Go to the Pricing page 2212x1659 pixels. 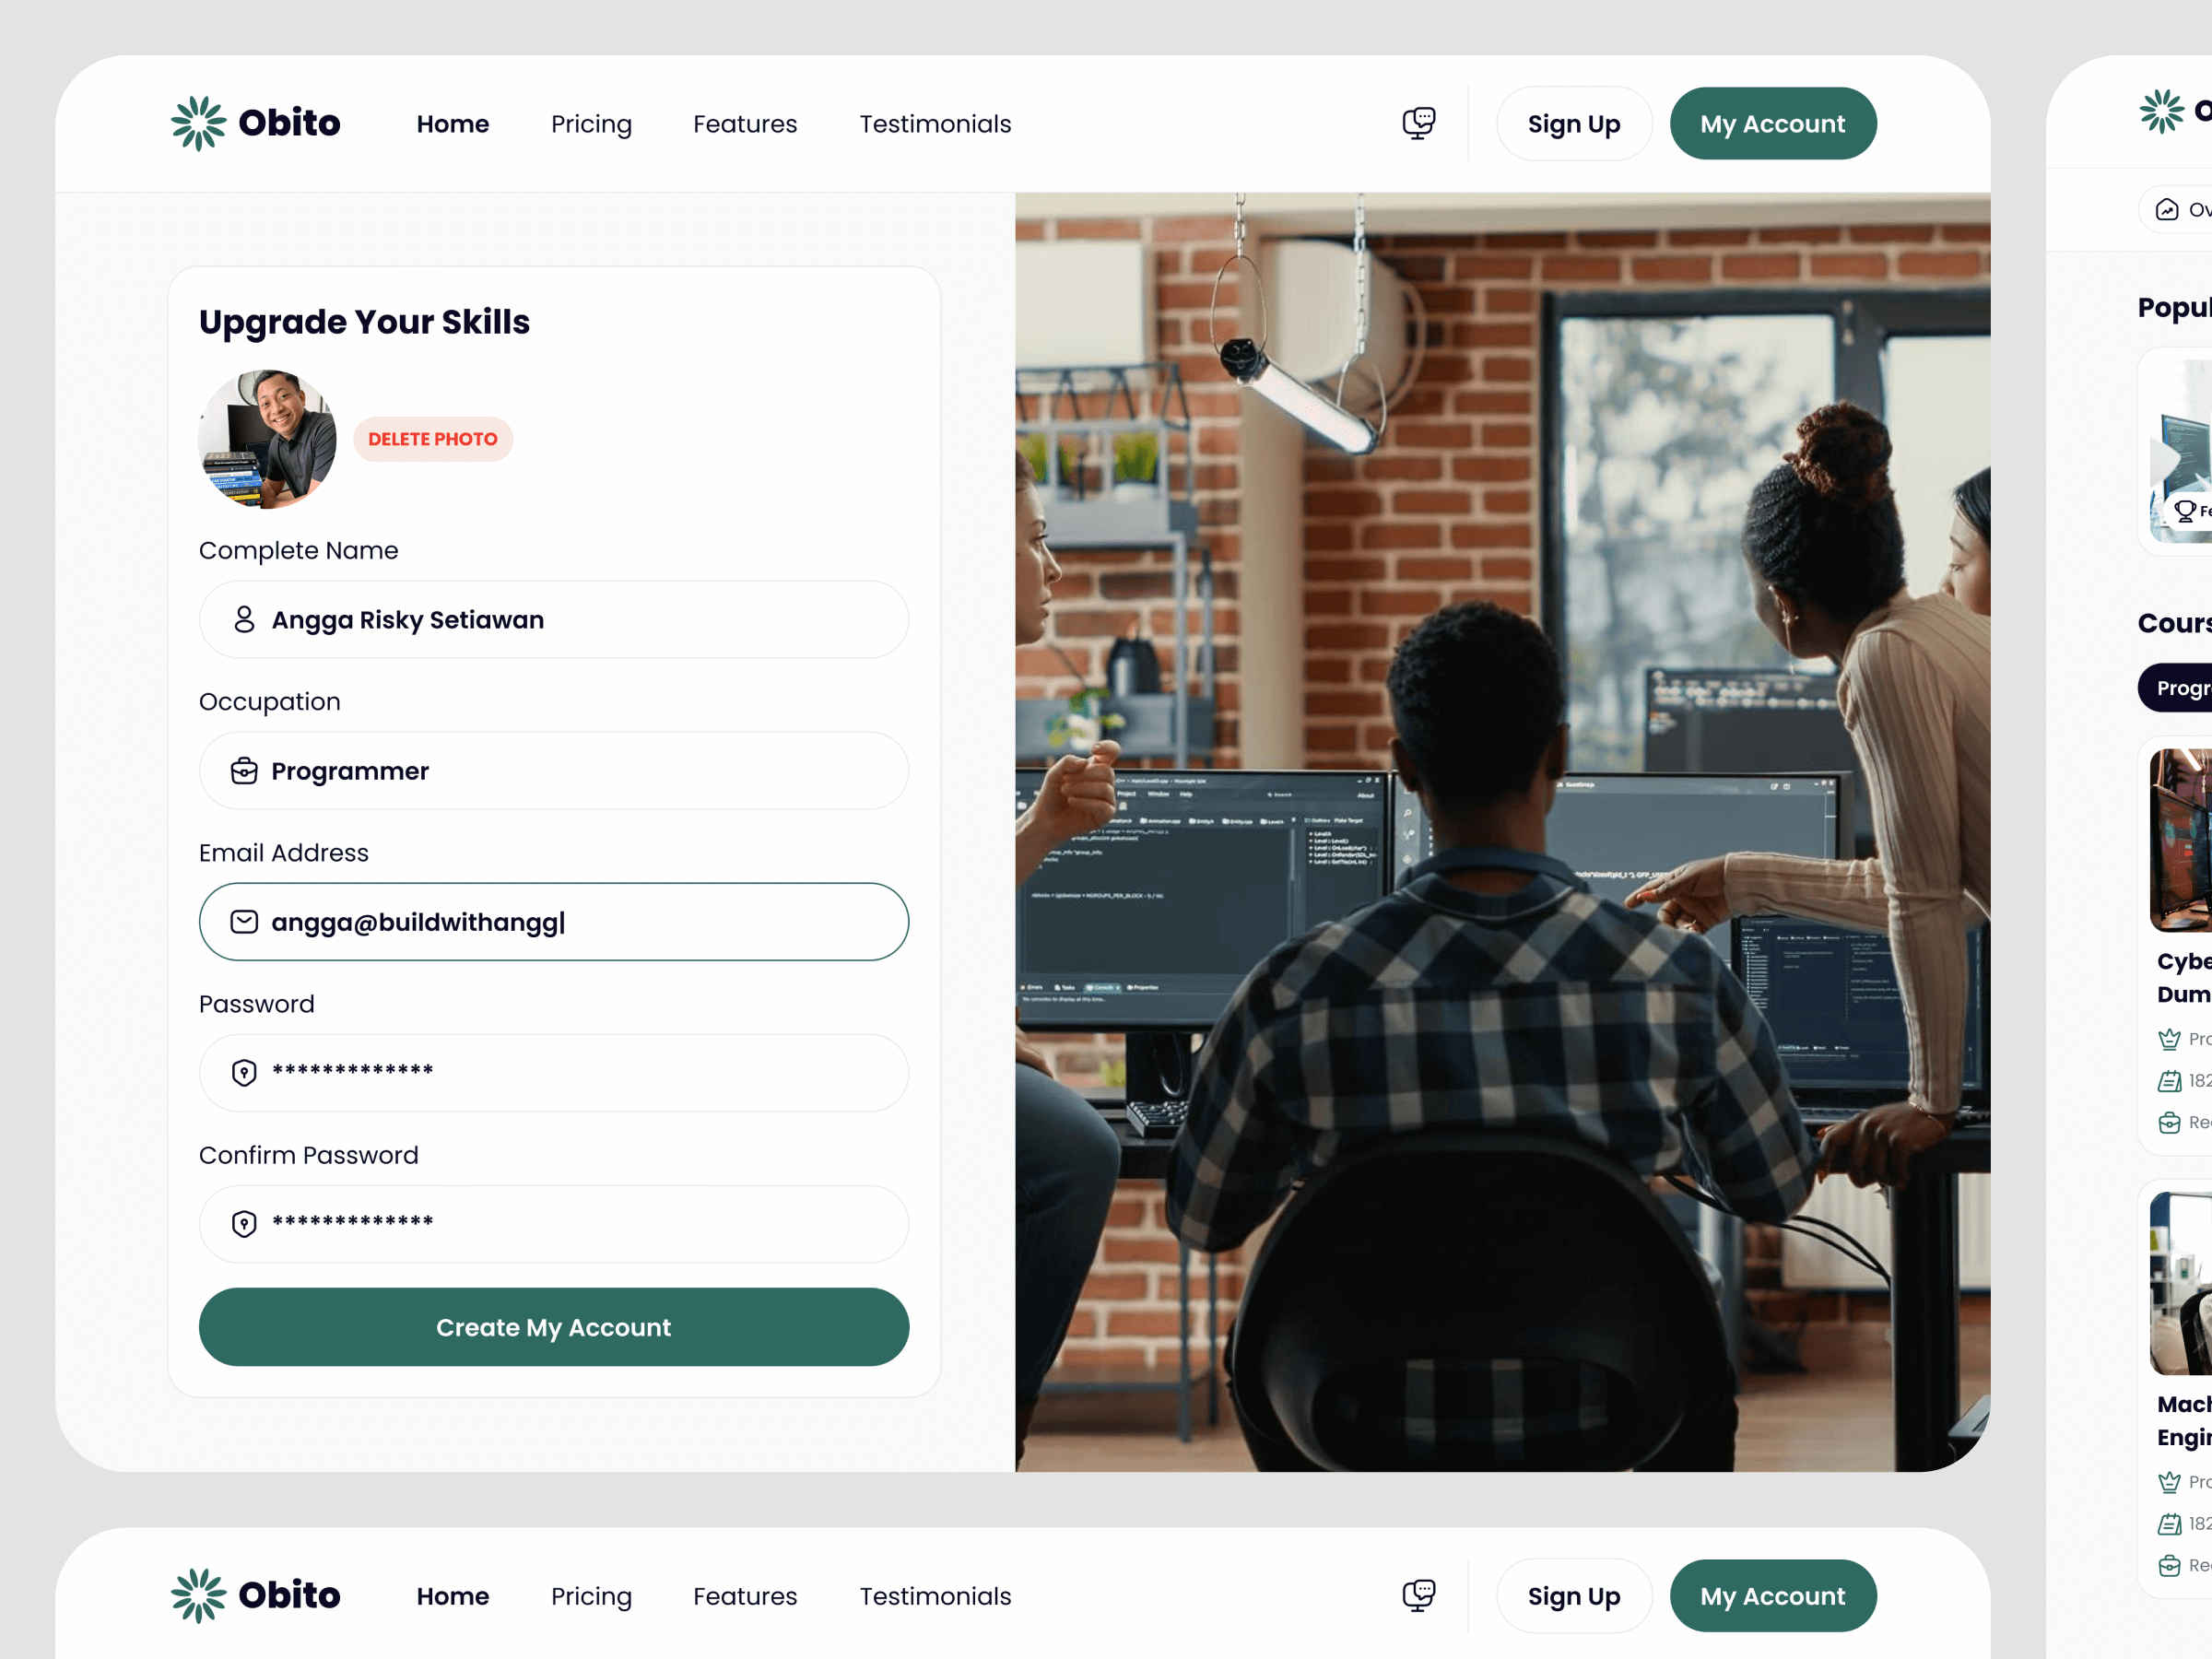pos(591,124)
